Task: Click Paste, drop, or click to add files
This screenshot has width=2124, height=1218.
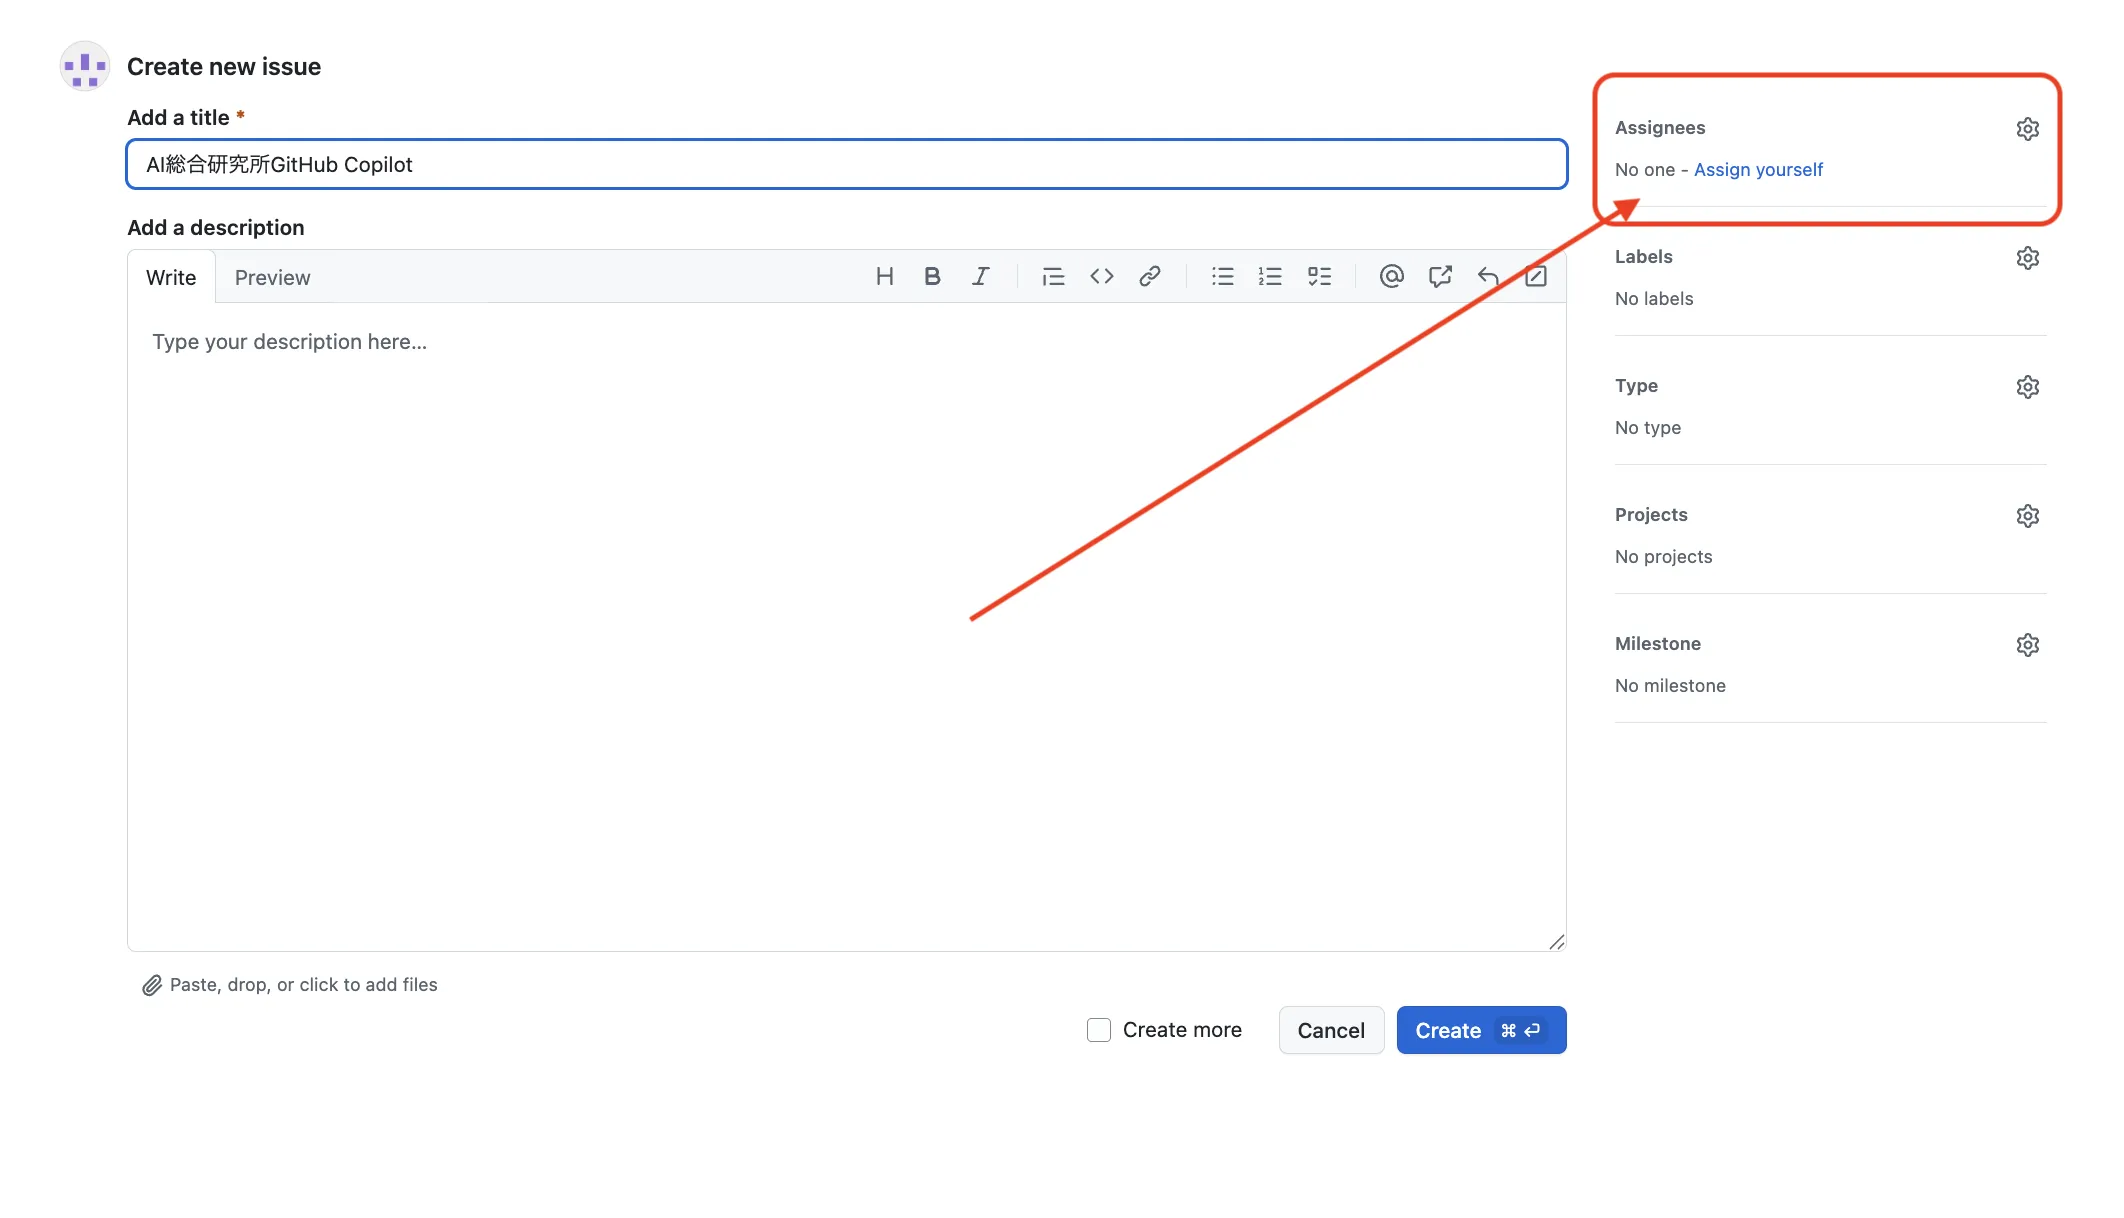Action: [x=303, y=985]
